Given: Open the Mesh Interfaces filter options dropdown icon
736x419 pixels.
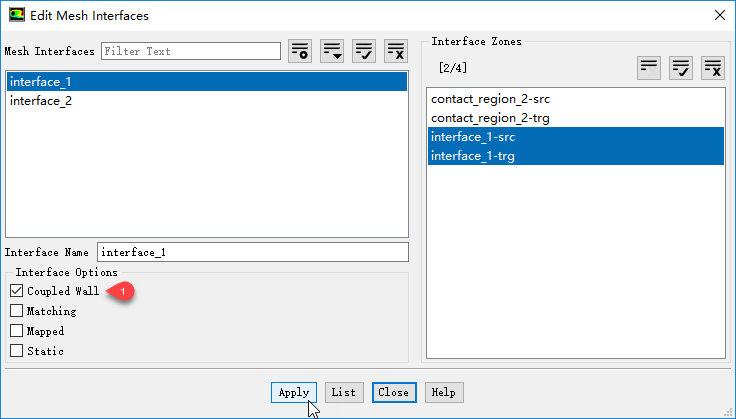Looking at the screenshot, I should tap(332, 52).
